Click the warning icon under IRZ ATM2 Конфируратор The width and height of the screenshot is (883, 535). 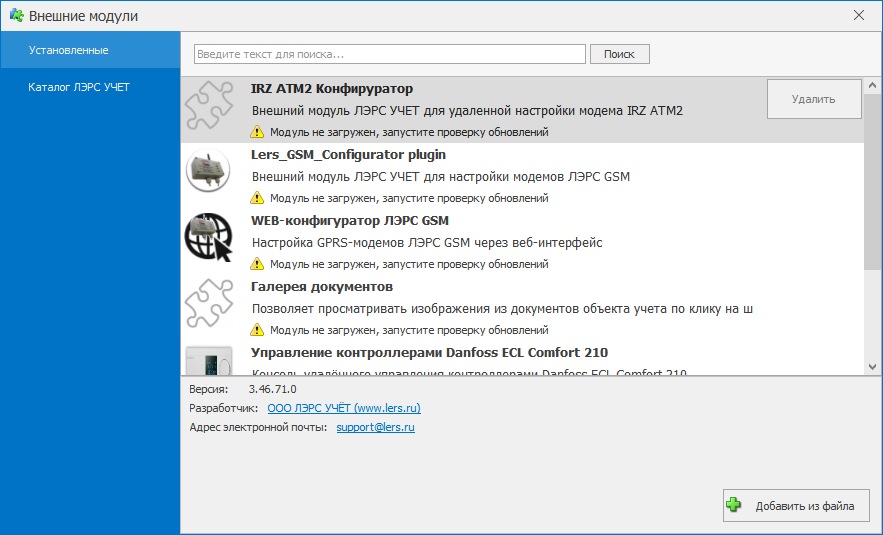[257, 132]
